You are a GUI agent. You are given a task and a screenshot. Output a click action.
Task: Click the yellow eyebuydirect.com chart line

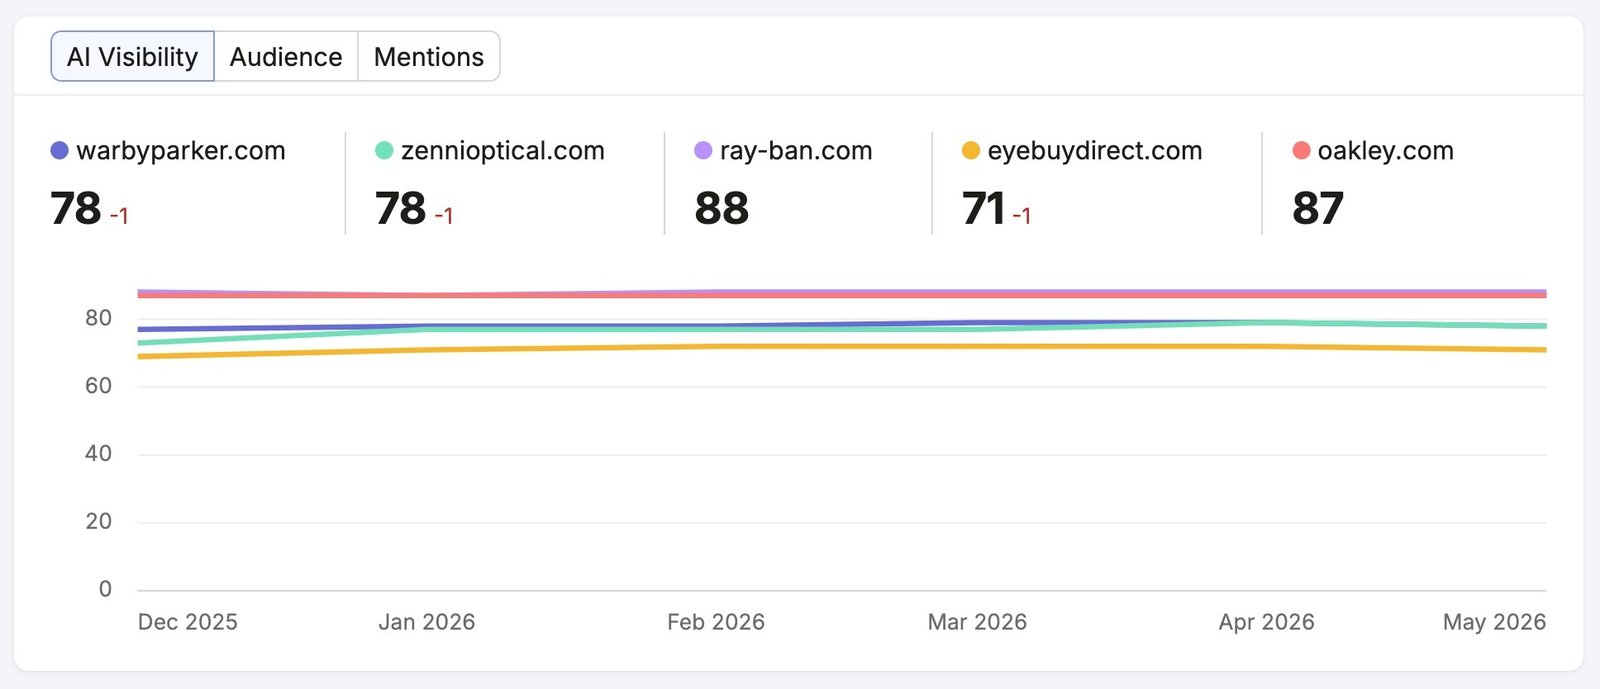click(x=842, y=347)
